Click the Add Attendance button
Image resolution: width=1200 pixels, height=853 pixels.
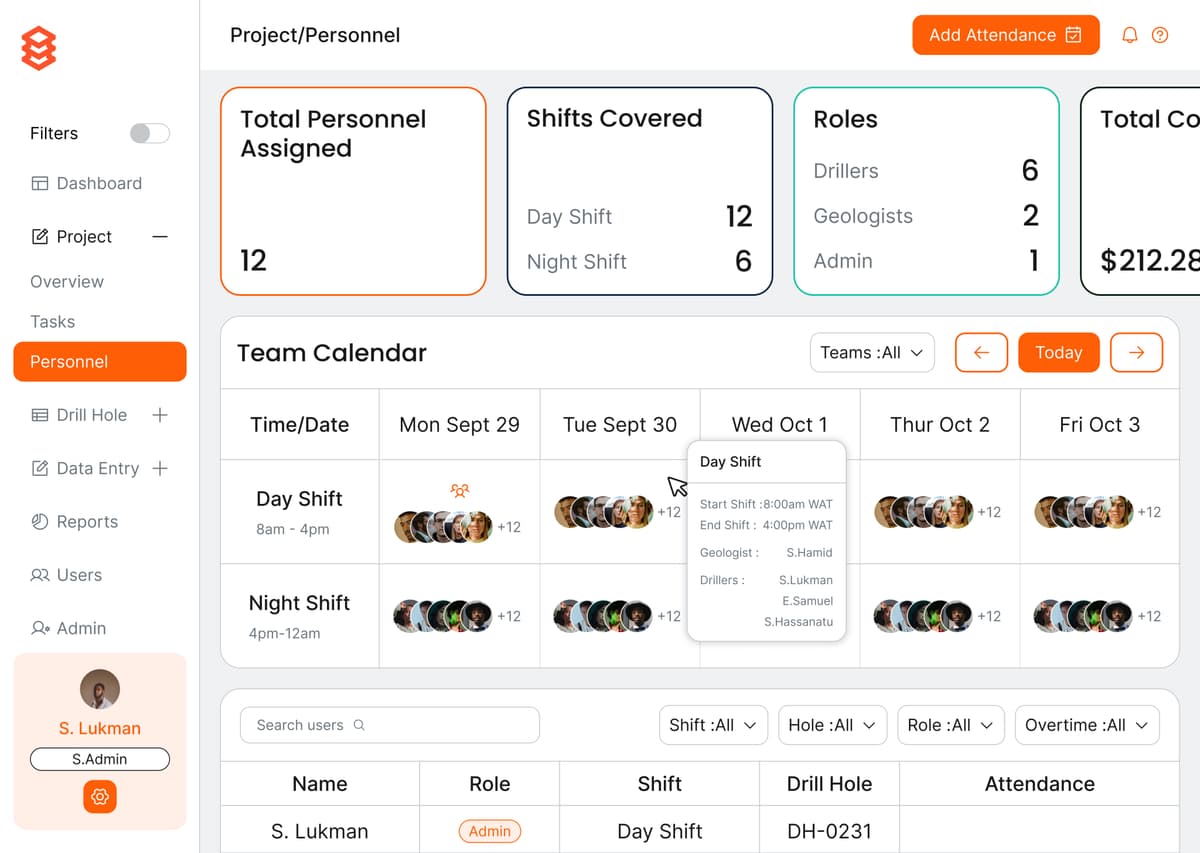[1005, 35]
